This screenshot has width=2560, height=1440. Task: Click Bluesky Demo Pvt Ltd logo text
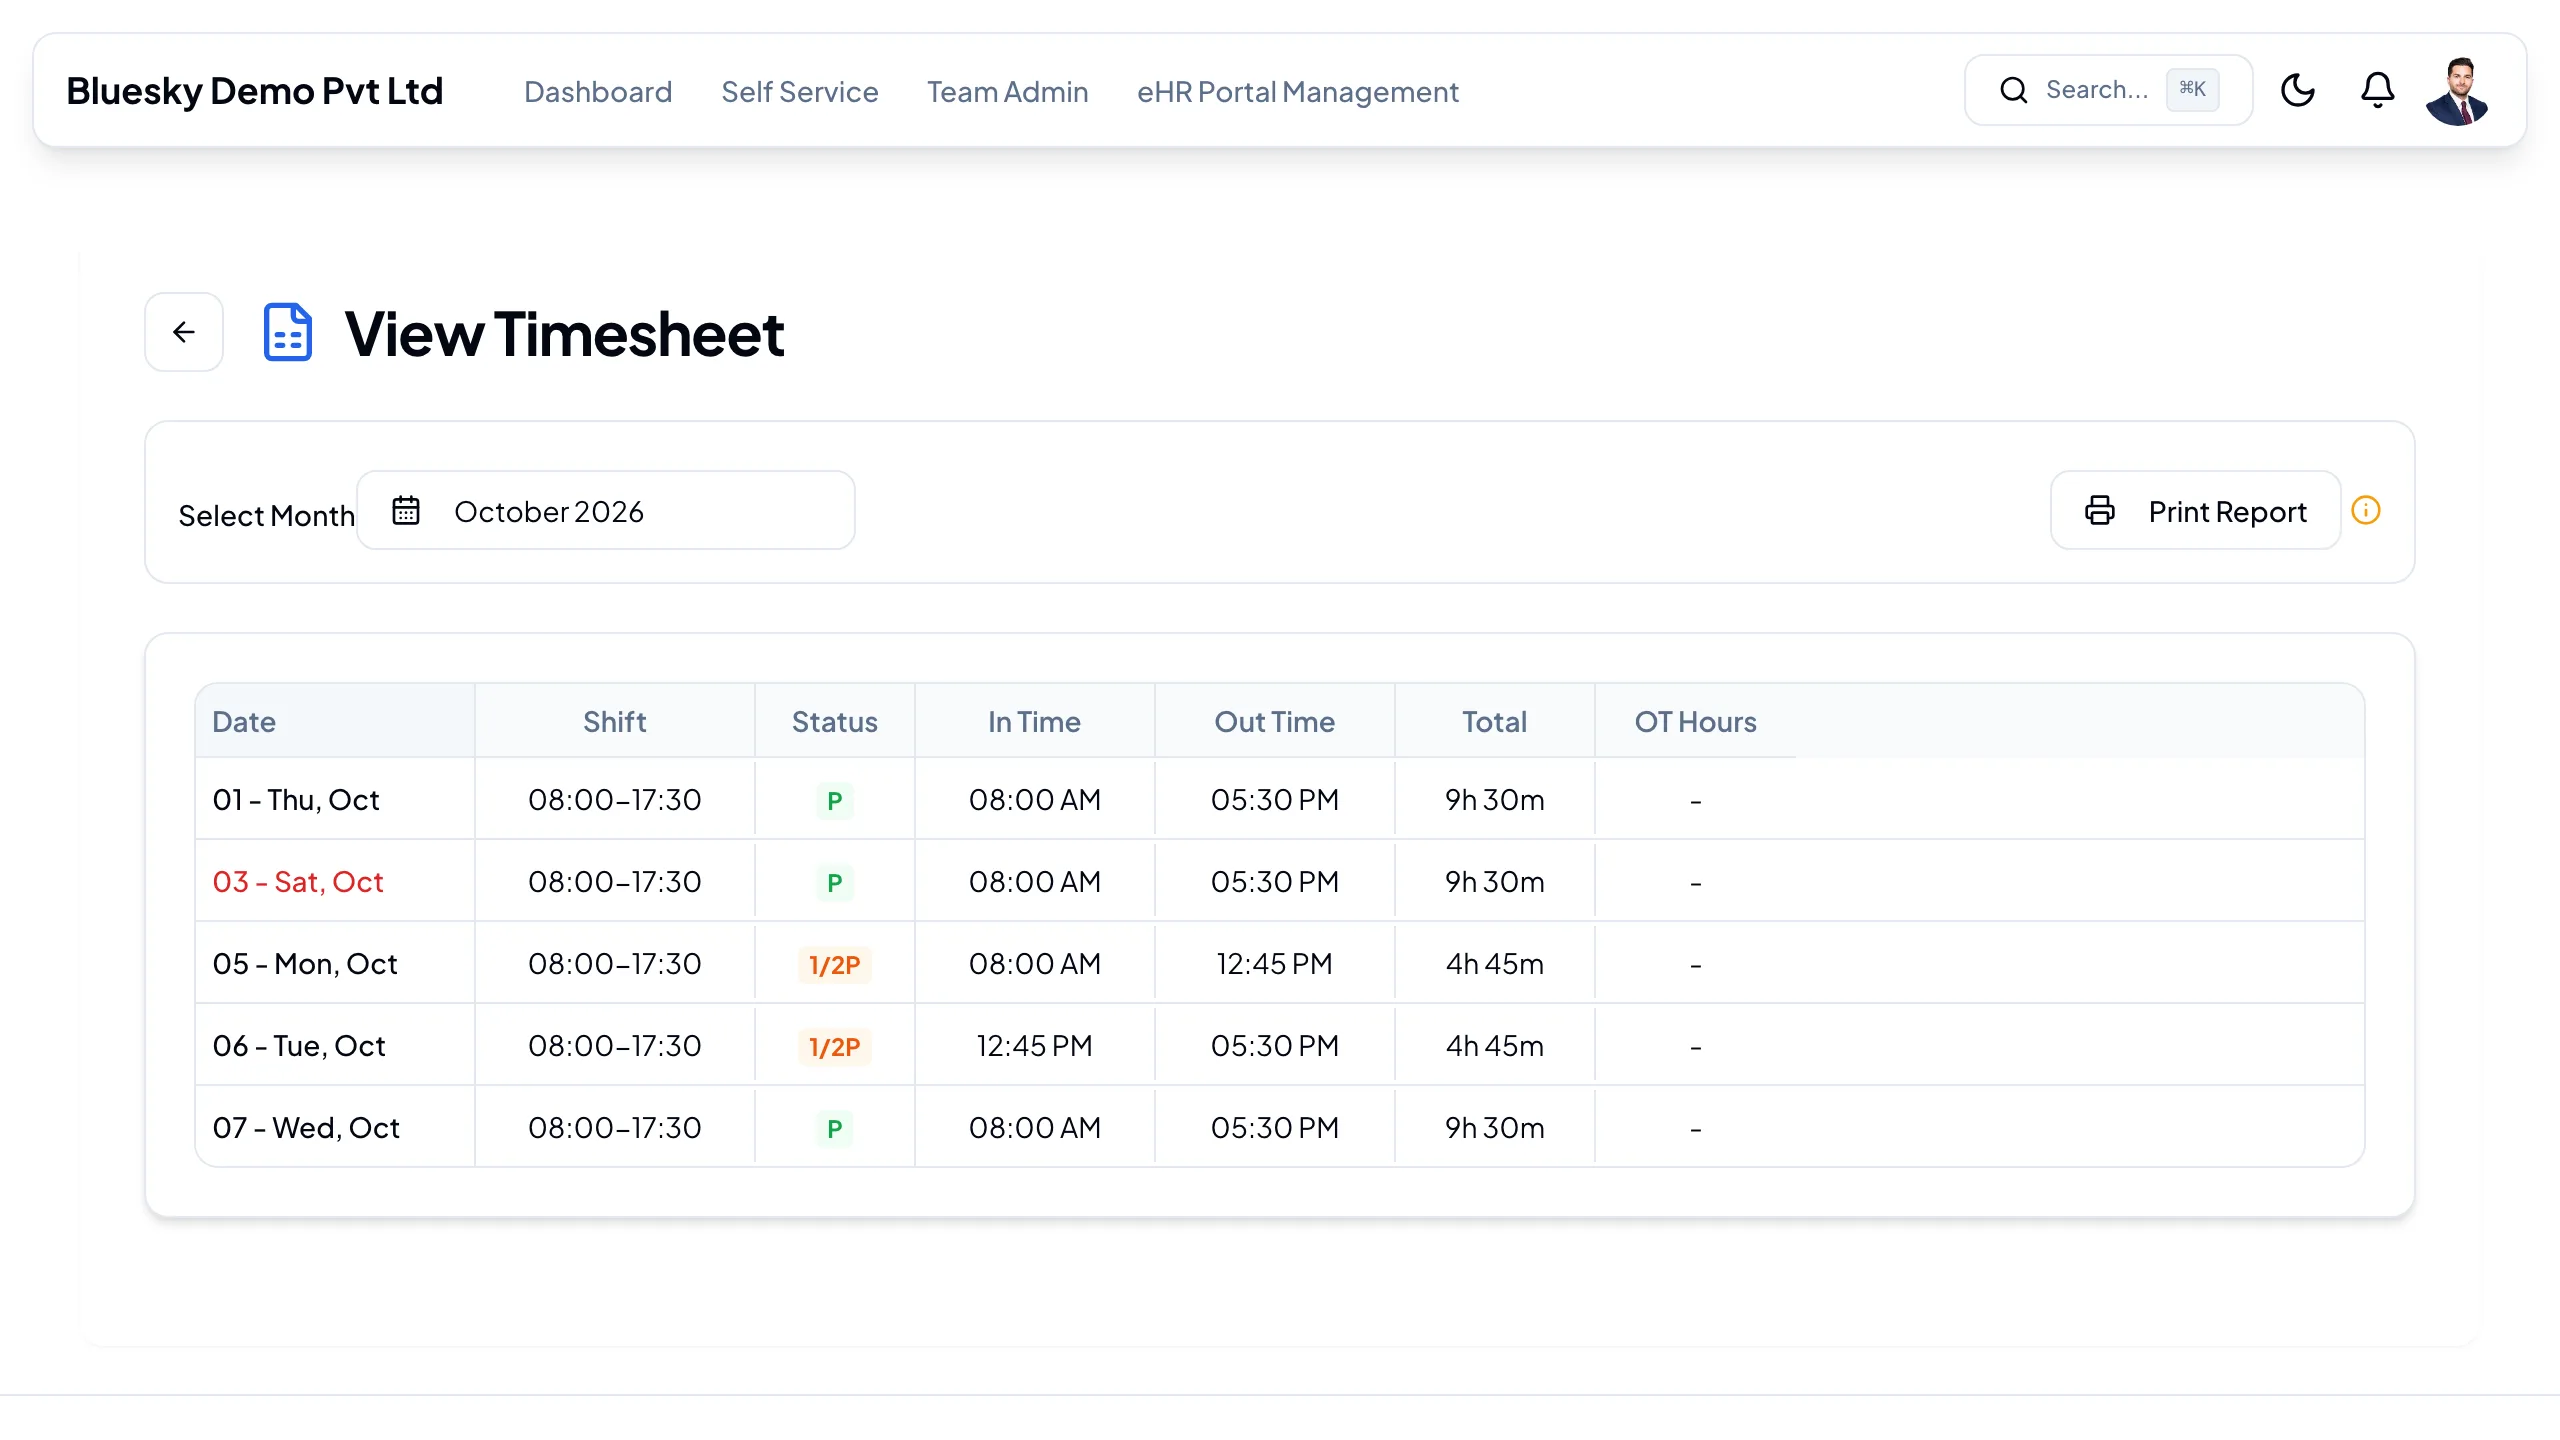pos(255,91)
